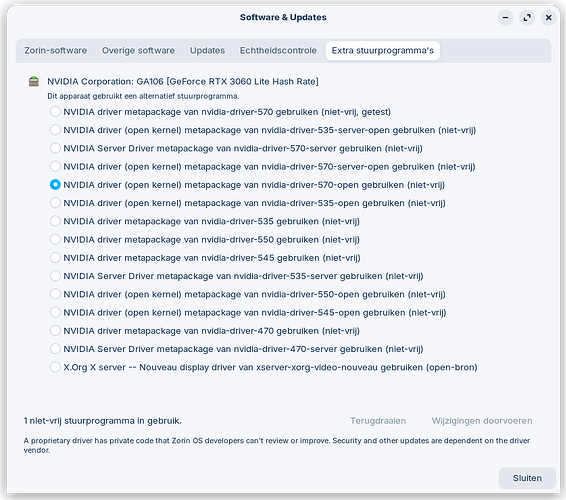Switch to the Overige software tab

(138, 51)
